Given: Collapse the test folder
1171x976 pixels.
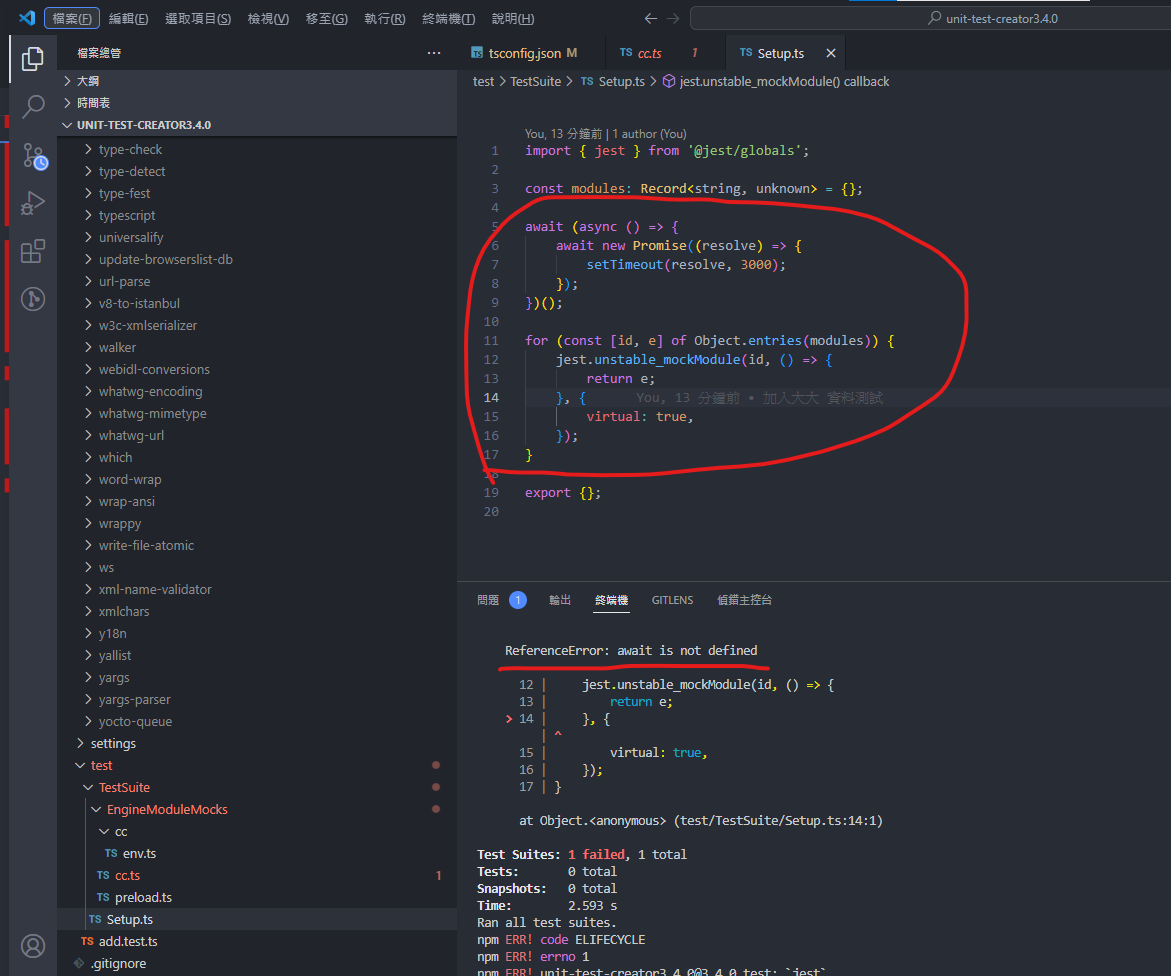Looking at the screenshot, I should 257,765.
